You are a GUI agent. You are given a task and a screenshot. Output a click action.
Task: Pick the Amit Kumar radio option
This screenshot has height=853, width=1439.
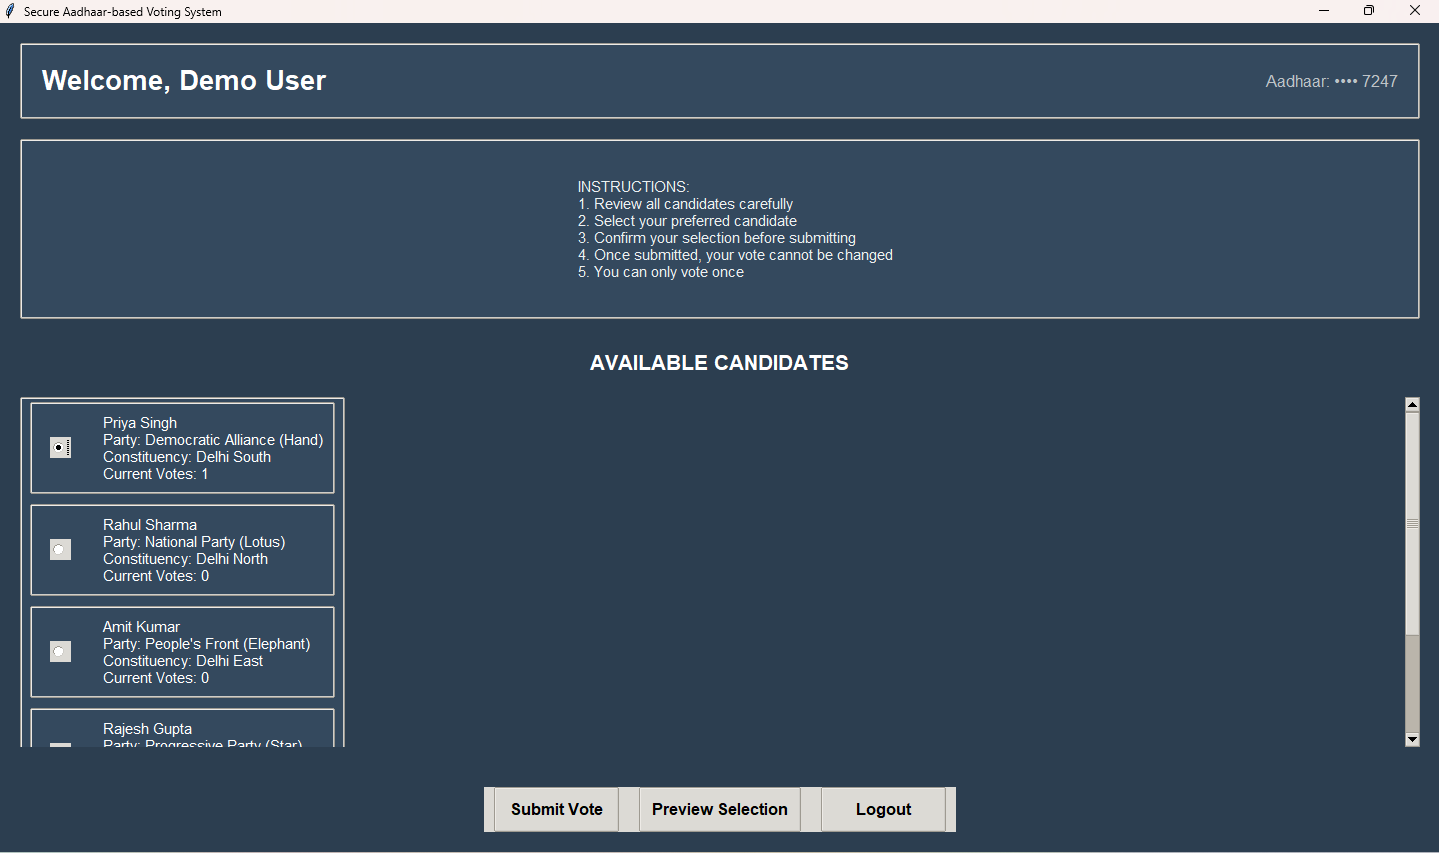[60, 652]
